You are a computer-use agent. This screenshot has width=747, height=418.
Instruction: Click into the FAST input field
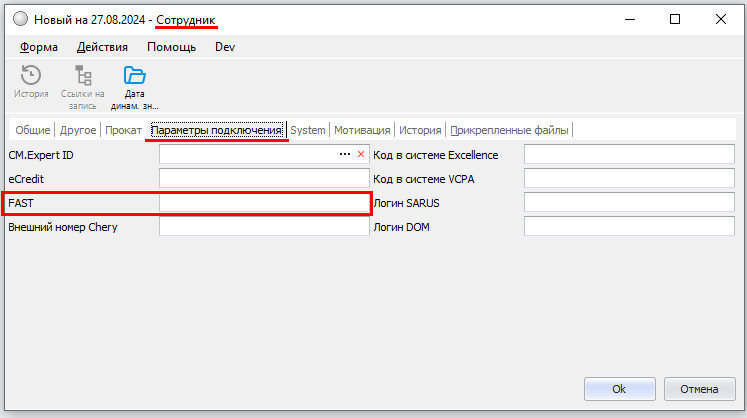pyautogui.click(x=264, y=203)
